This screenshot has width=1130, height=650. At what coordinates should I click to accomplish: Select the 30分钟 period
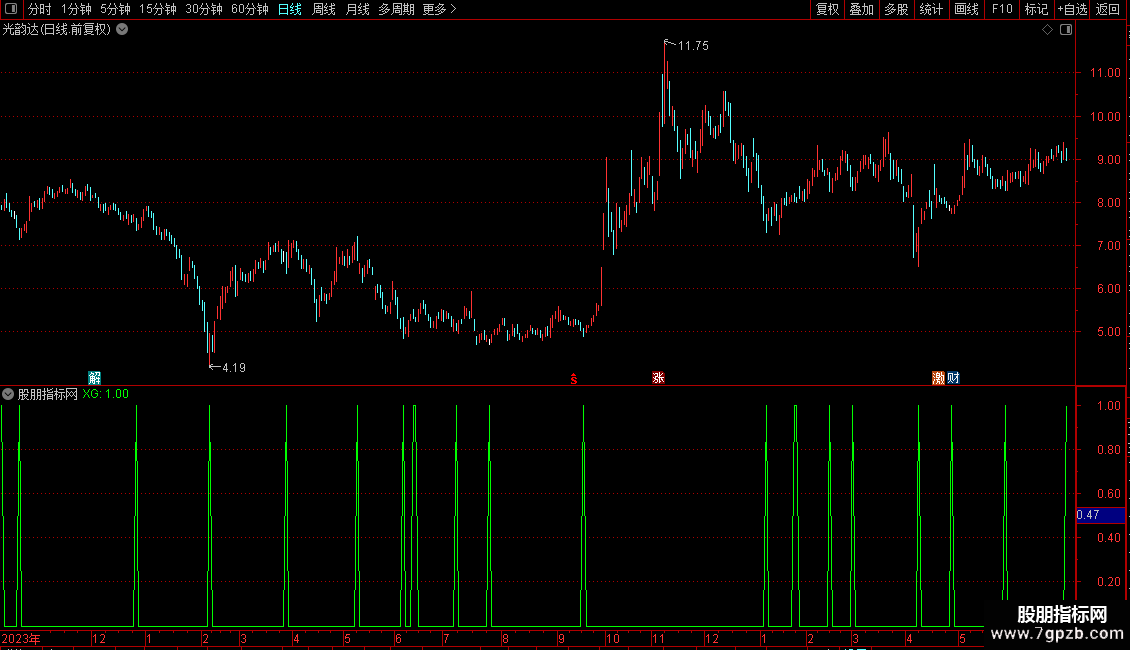coord(204,9)
